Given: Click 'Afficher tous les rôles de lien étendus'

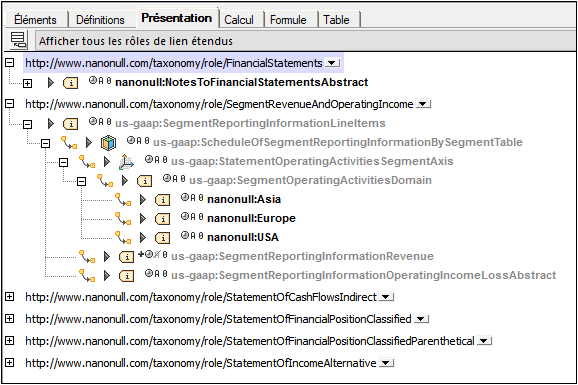Looking at the screenshot, I should (136, 41).
